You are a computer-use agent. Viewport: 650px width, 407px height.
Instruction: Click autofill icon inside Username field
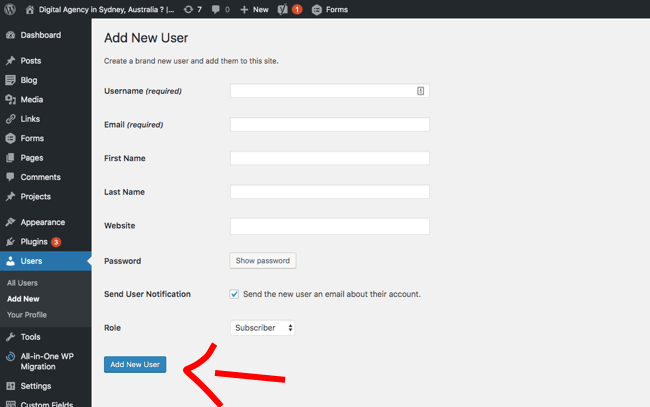(x=420, y=91)
